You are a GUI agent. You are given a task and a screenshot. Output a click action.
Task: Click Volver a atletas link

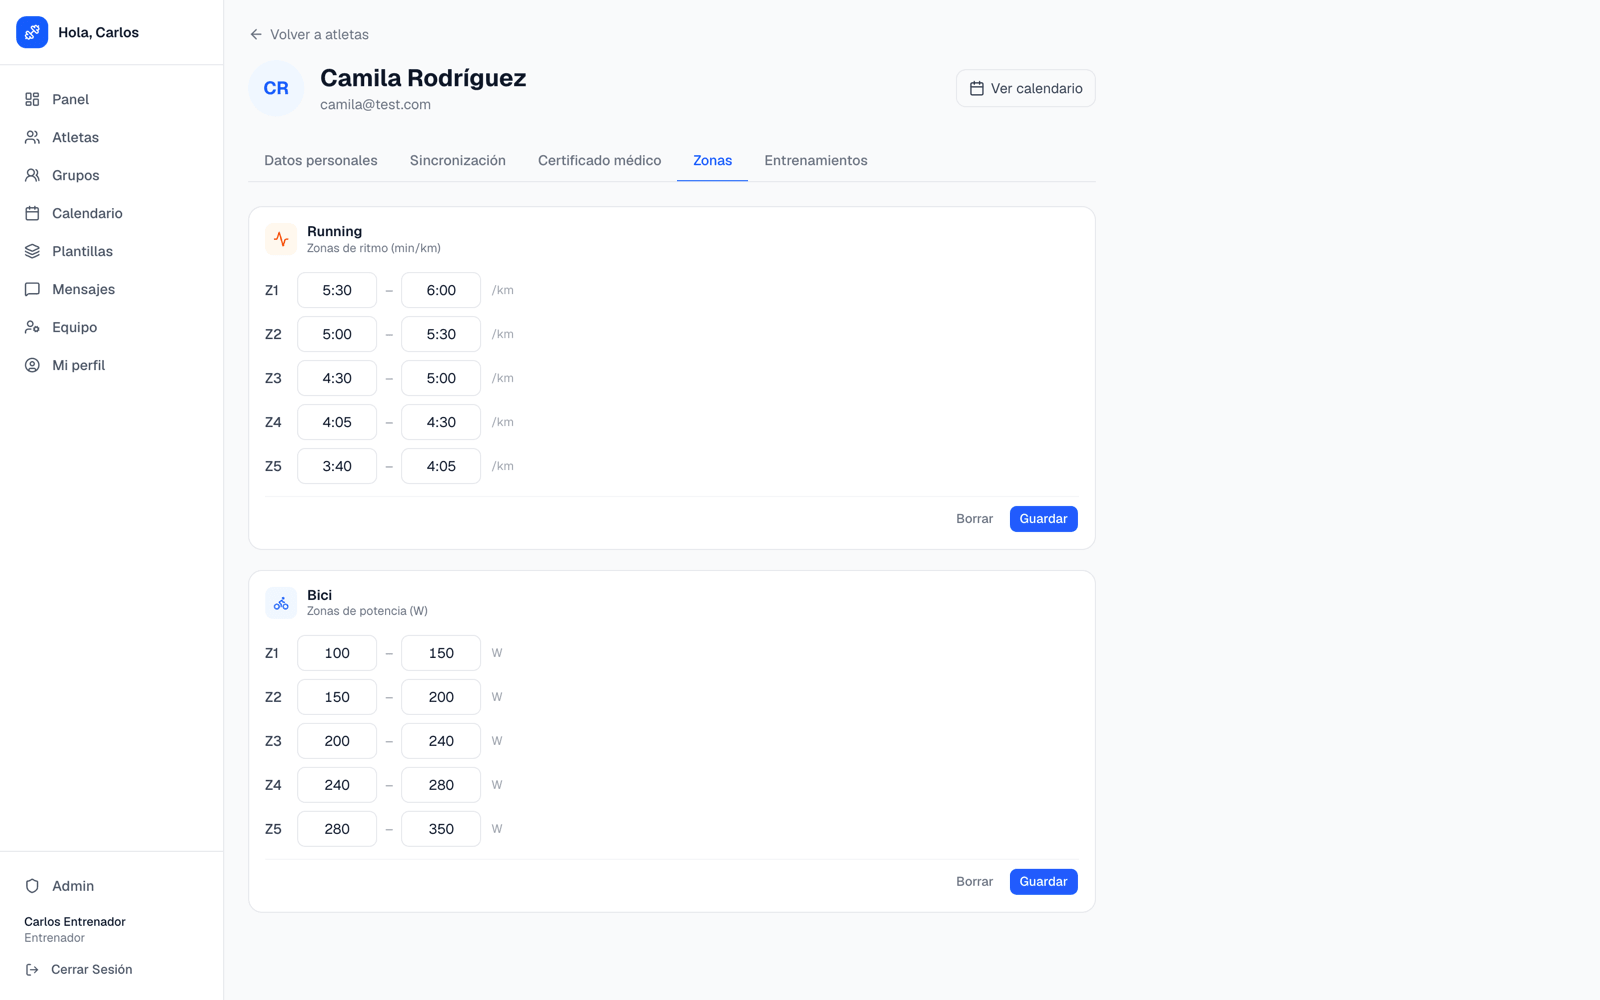[x=309, y=34]
